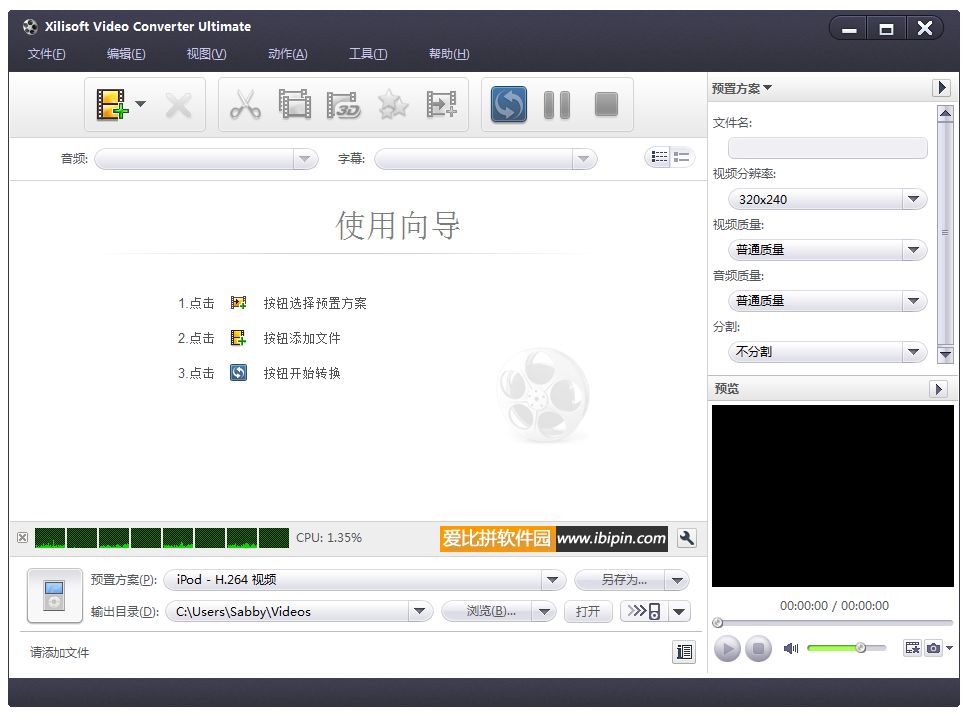Open the 帮助(H) menu
Image resolution: width=967 pixels, height=719 pixels.
click(x=450, y=54)
